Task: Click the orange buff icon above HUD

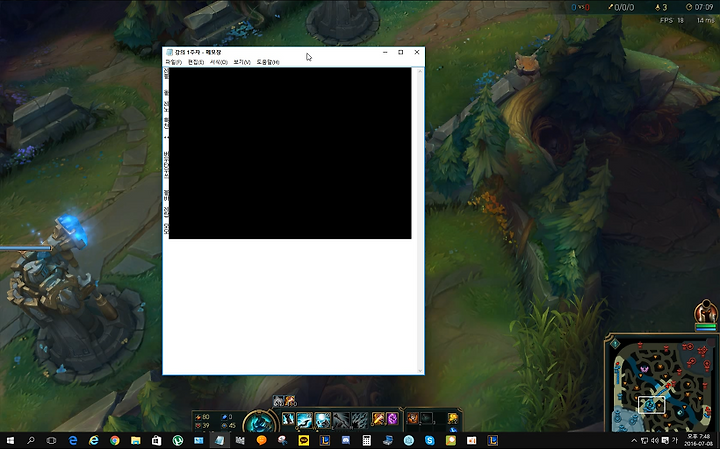Action: click(x=290, y=401)
